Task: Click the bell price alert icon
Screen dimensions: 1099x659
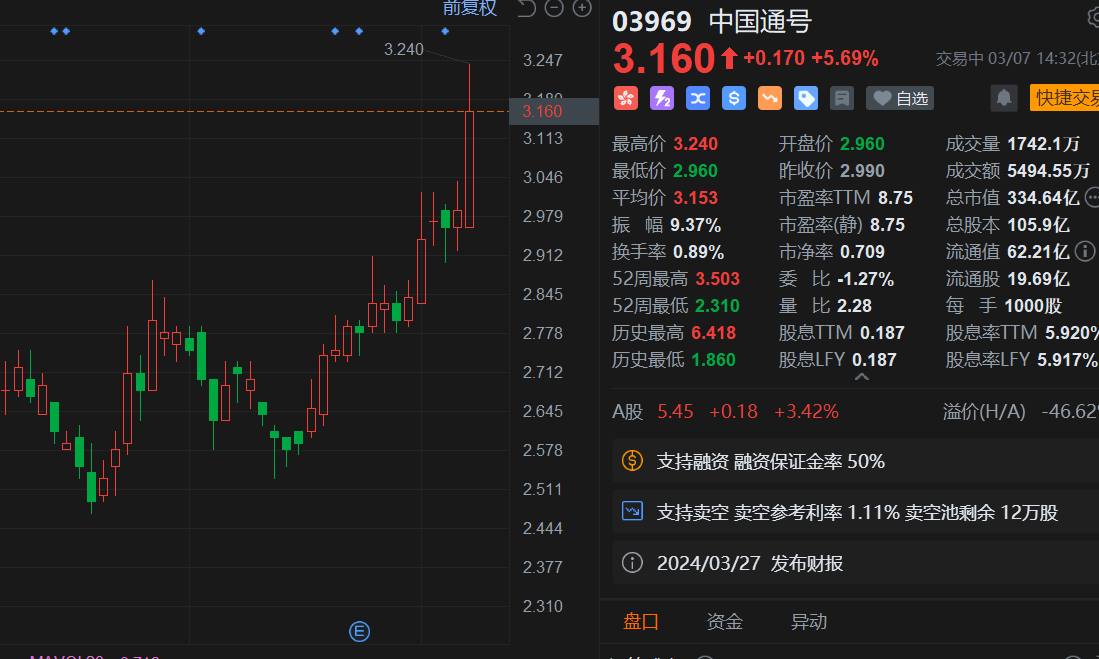Action: click(1004, 98)
